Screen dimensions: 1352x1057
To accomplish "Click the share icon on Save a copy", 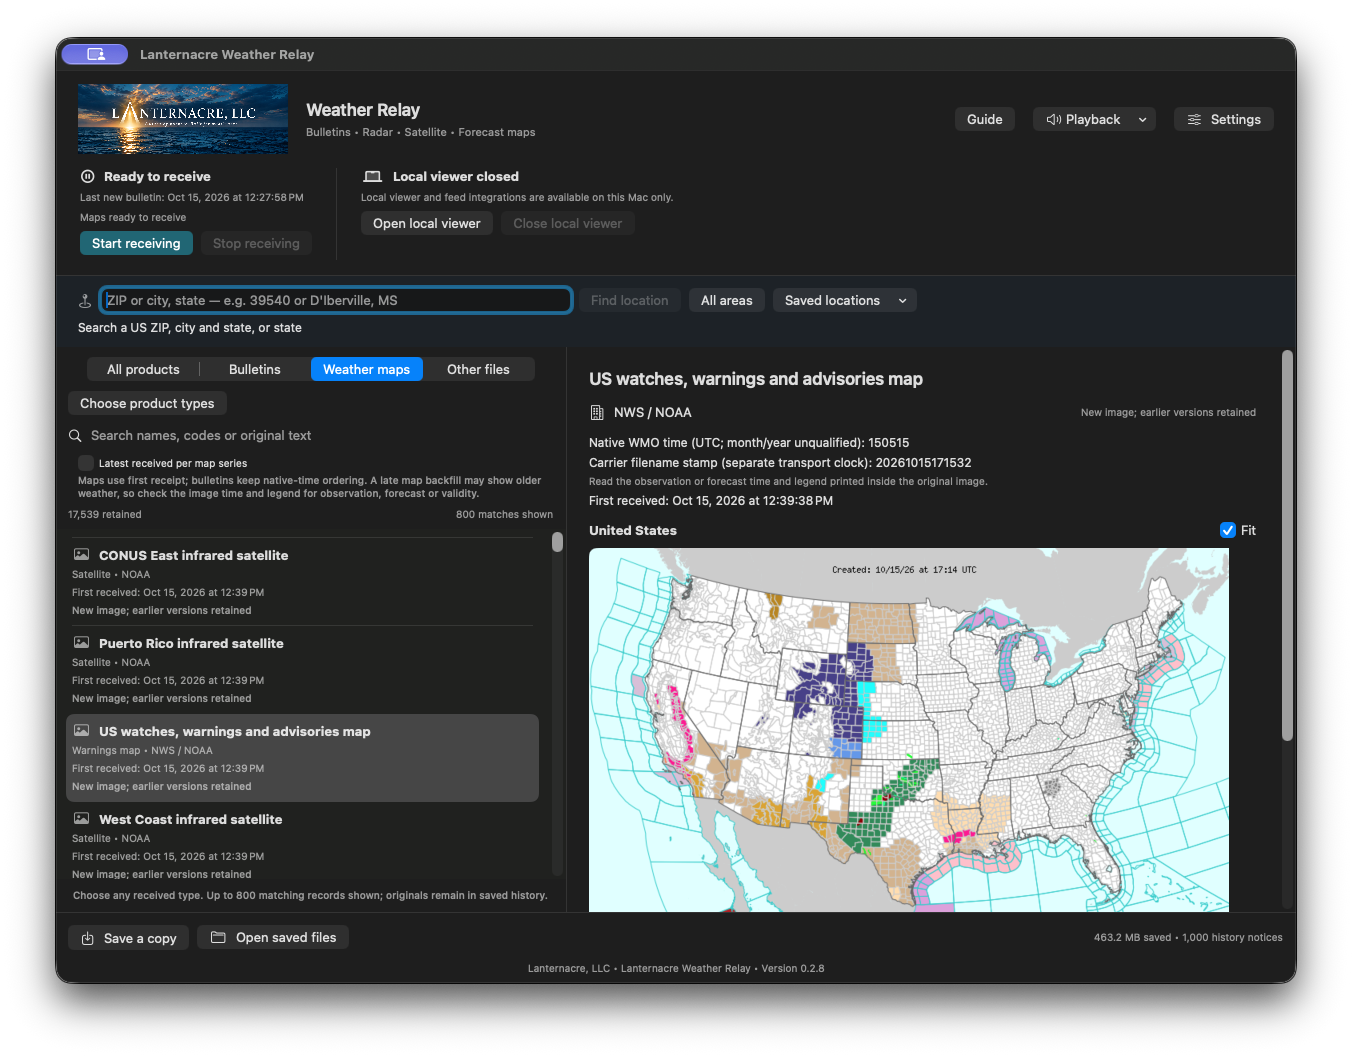I will pos(87,938).
